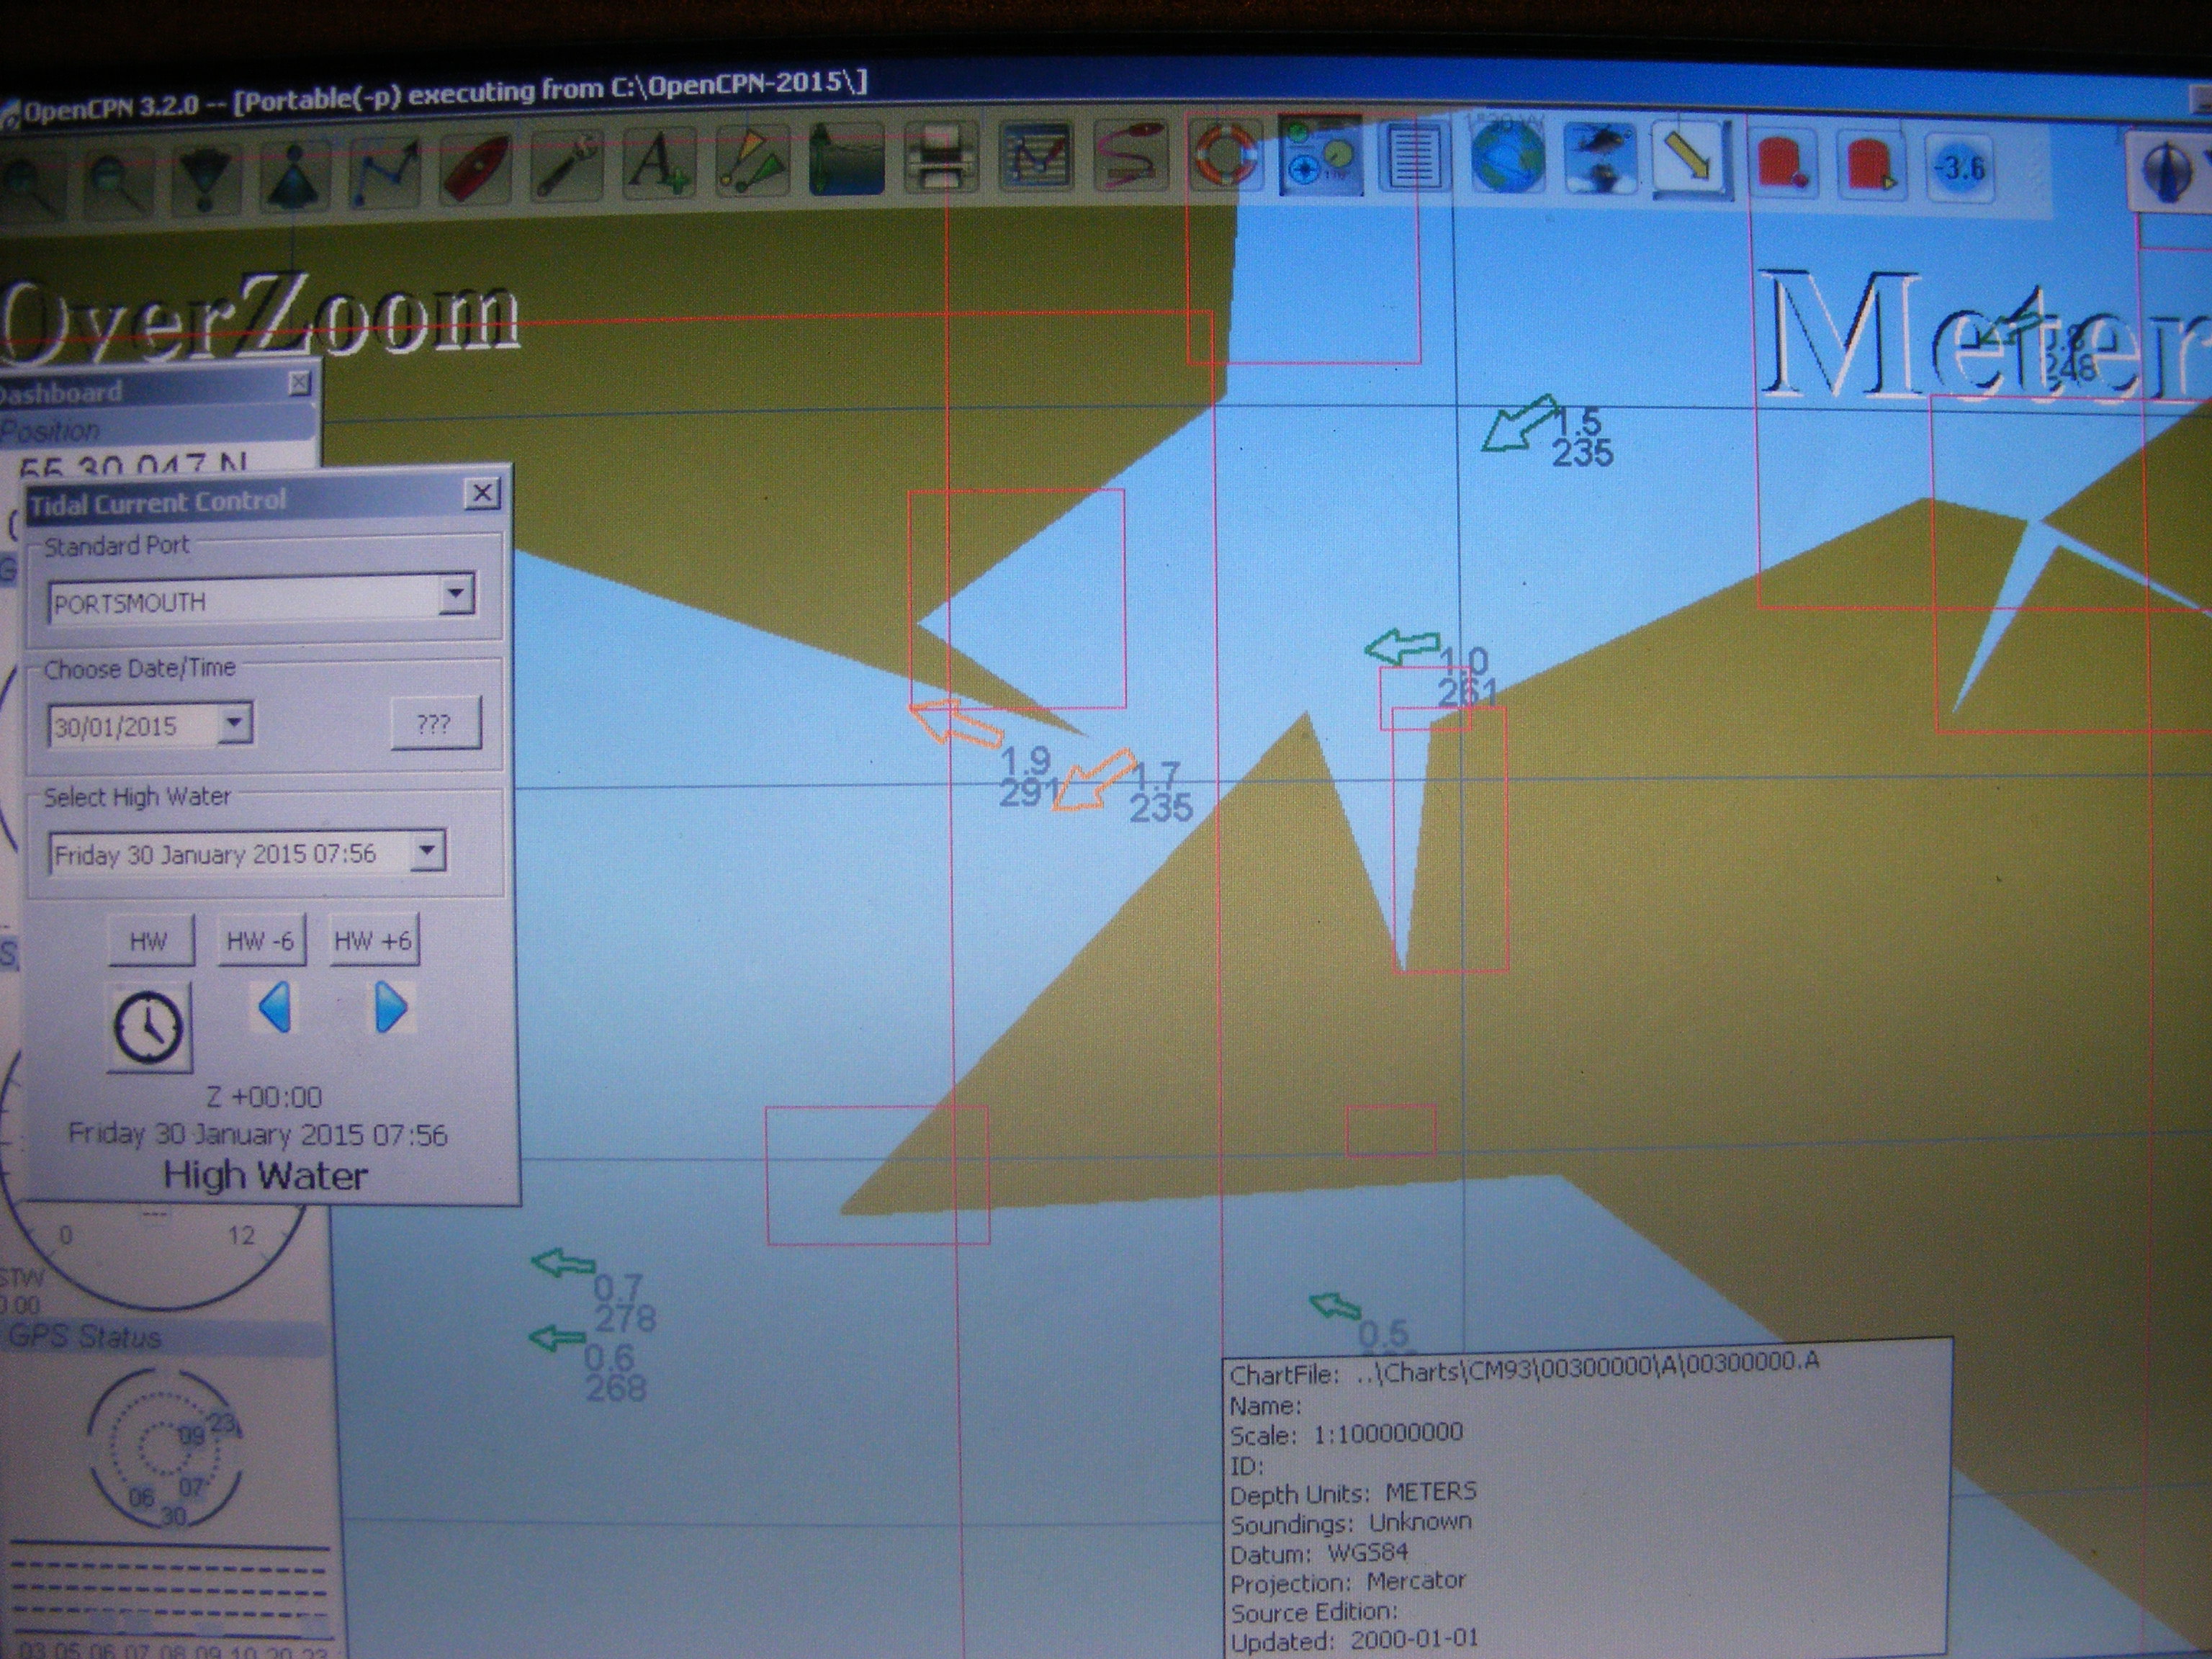Step tidal time forward with right blue arrow
The image size is (2212, 1659).
tap(390, 1008)
